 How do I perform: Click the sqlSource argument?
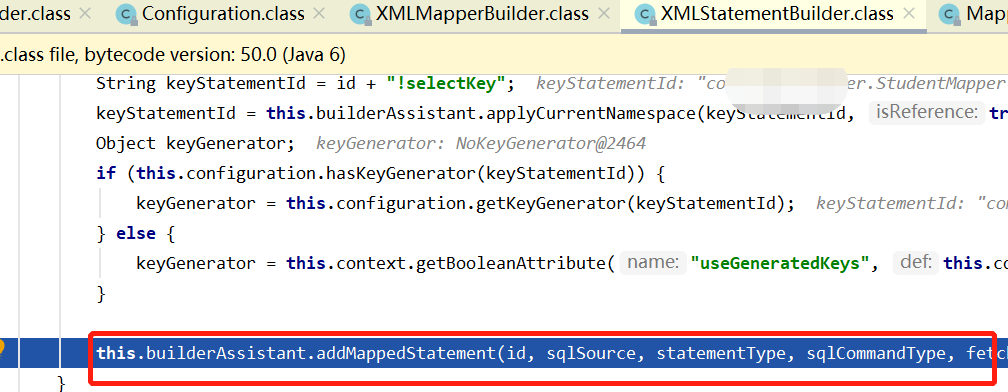coord(590,353)
